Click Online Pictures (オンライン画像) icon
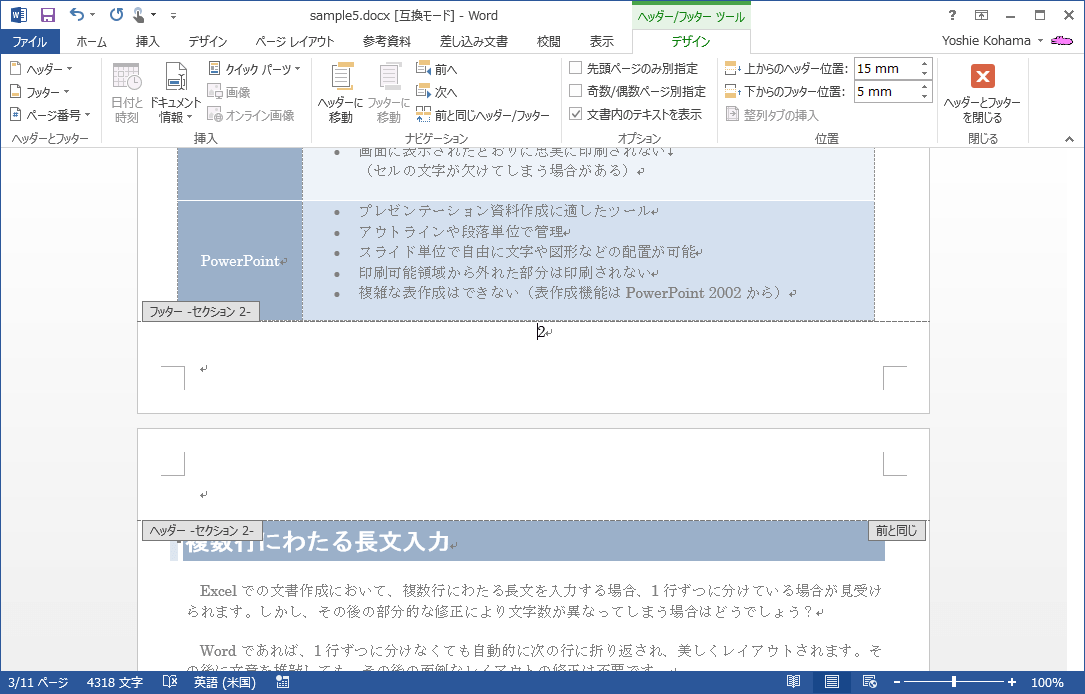 click(x=251, y=115)
